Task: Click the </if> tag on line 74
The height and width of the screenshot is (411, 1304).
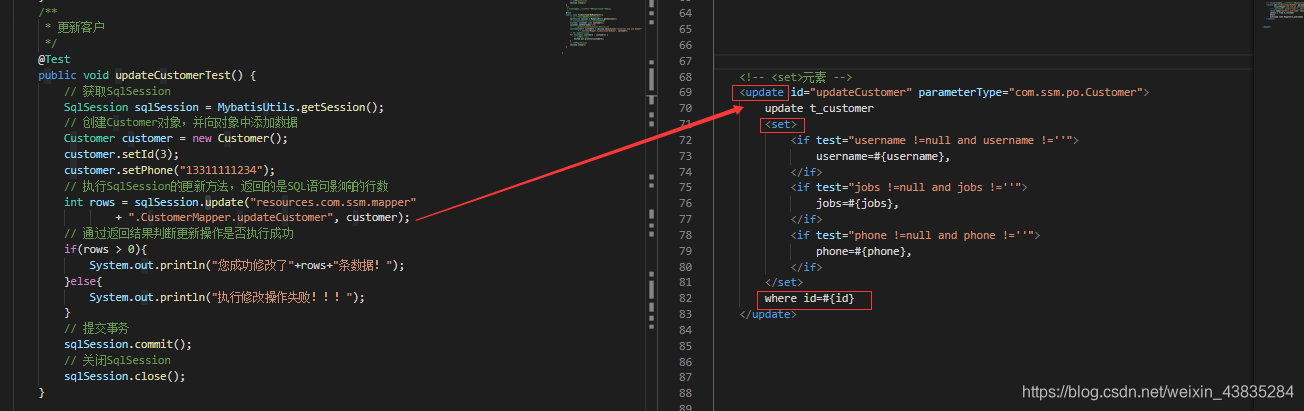Action: (806, 172)
